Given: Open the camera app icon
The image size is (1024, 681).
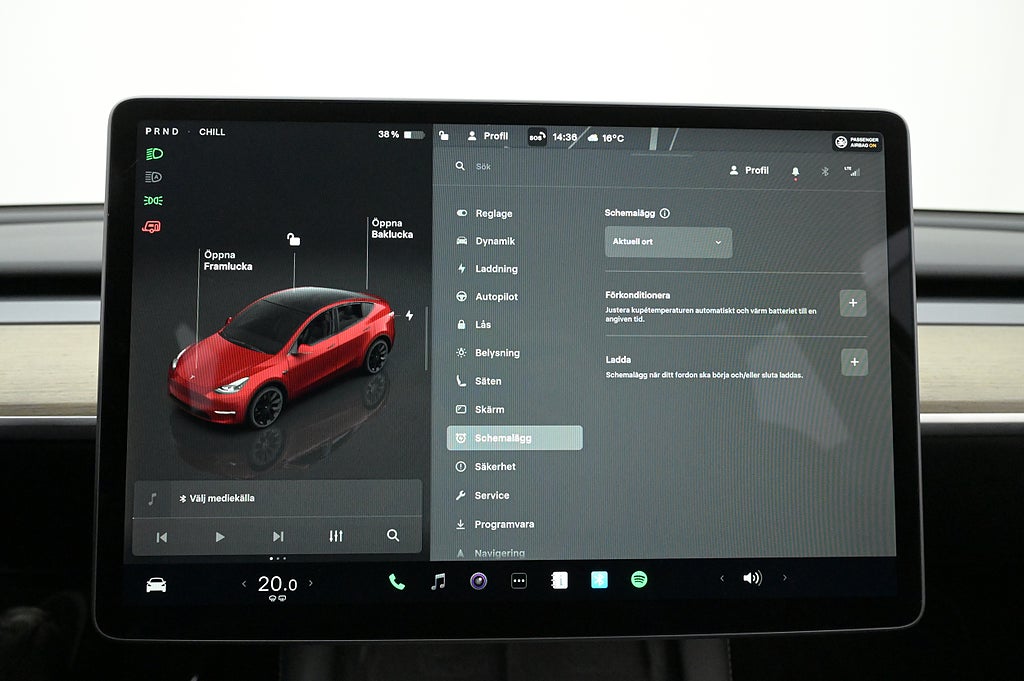Looking at the screenshot, I should [479, 581].
